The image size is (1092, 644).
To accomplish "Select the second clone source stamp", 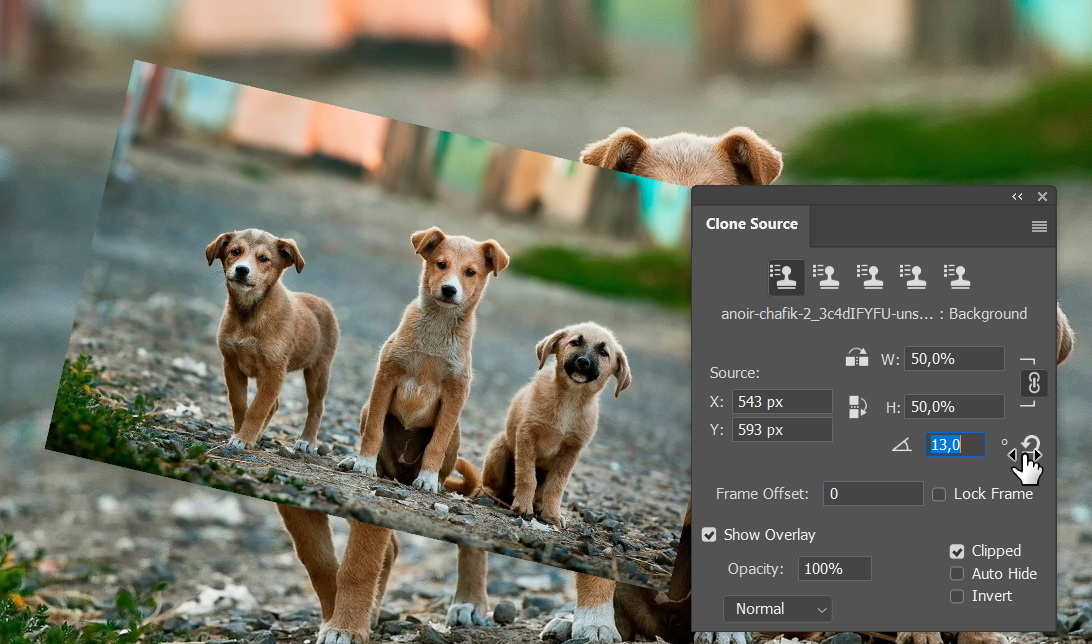I will (826, 277).
